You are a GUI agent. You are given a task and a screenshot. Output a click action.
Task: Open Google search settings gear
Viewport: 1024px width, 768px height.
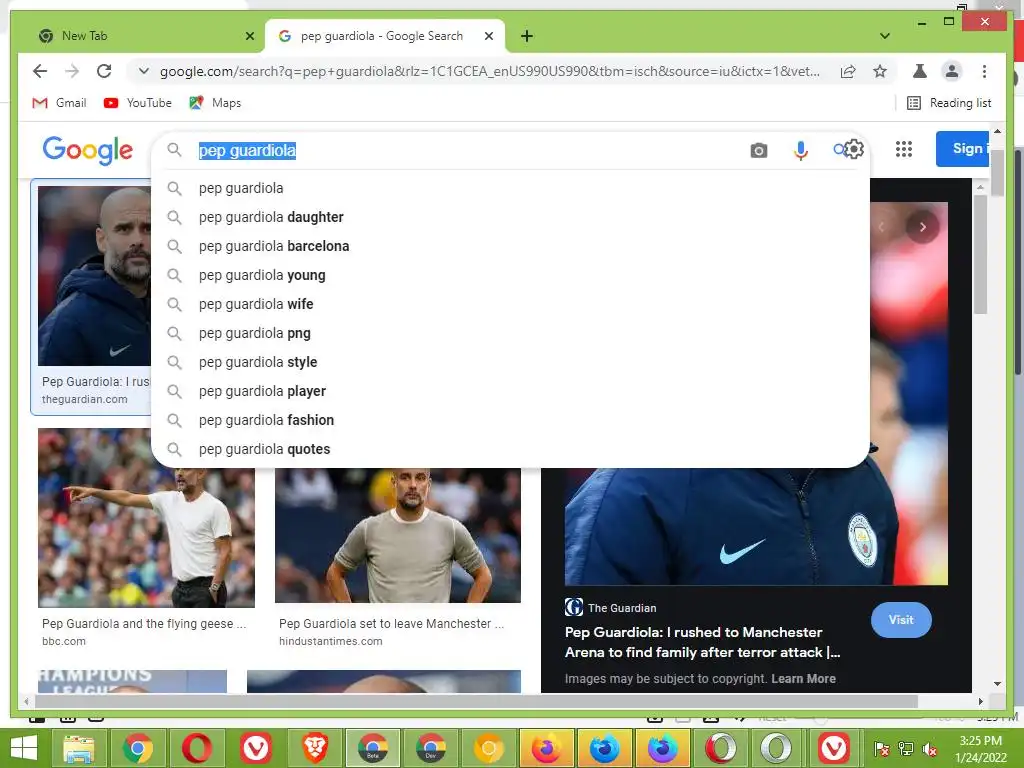click(x=853, y=150)
